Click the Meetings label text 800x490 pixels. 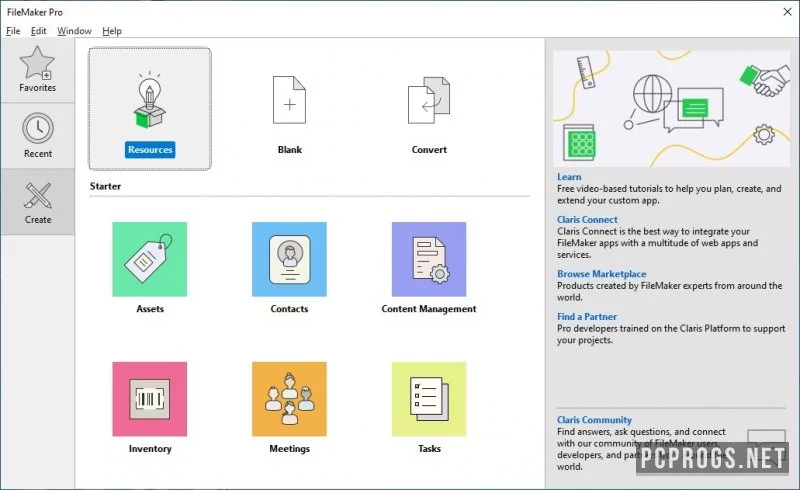pos(289,449)
